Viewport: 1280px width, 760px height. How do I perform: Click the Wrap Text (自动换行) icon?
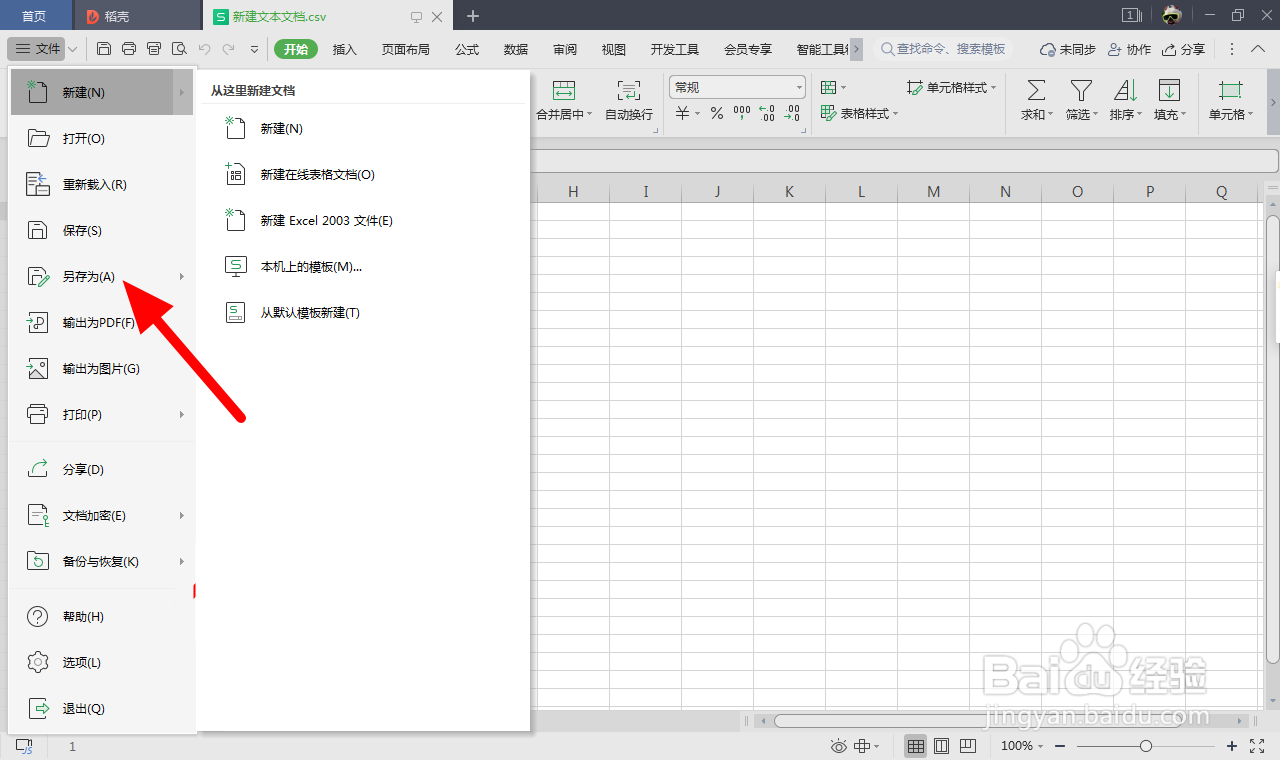(629, 91)
